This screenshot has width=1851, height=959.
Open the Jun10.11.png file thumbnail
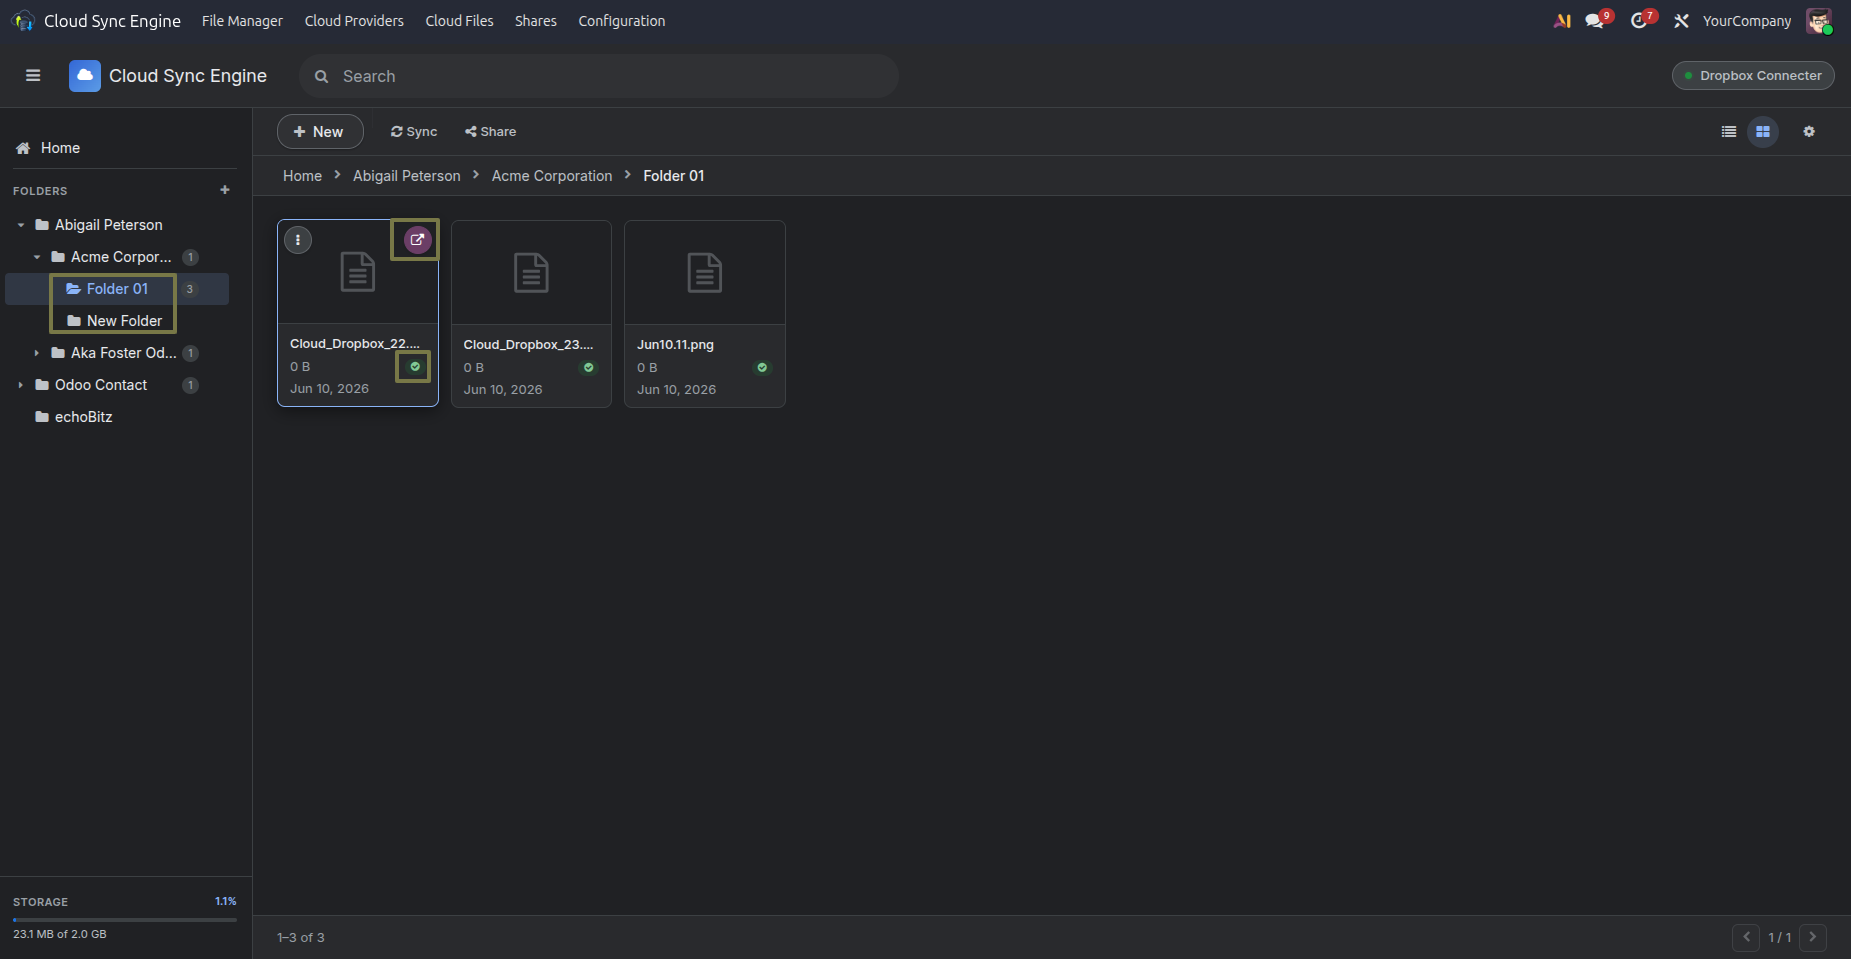(705, 273)
